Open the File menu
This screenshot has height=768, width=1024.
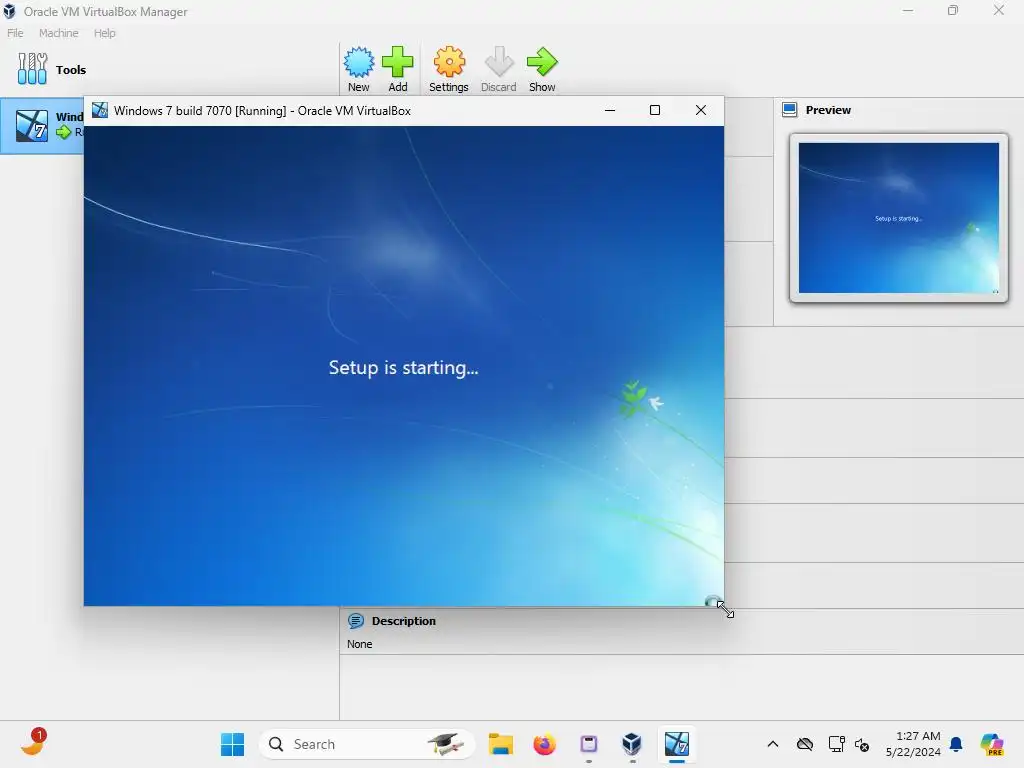pyautogui.click(x=15, y=33)
